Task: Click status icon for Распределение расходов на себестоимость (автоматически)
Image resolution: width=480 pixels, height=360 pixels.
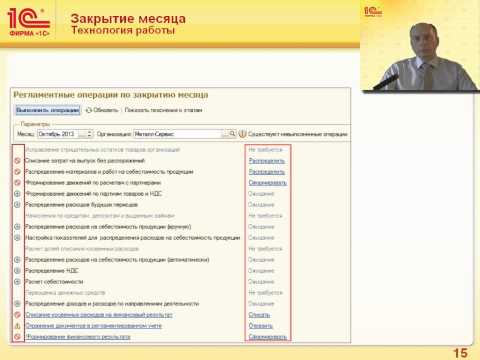Action: point(18,260)
